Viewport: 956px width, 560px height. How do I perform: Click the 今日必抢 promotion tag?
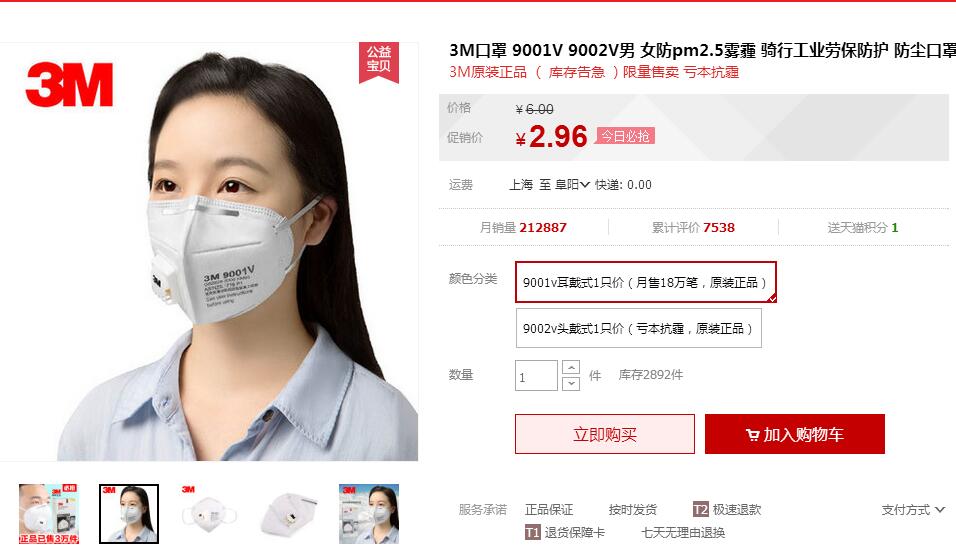(x=625, y=136)
